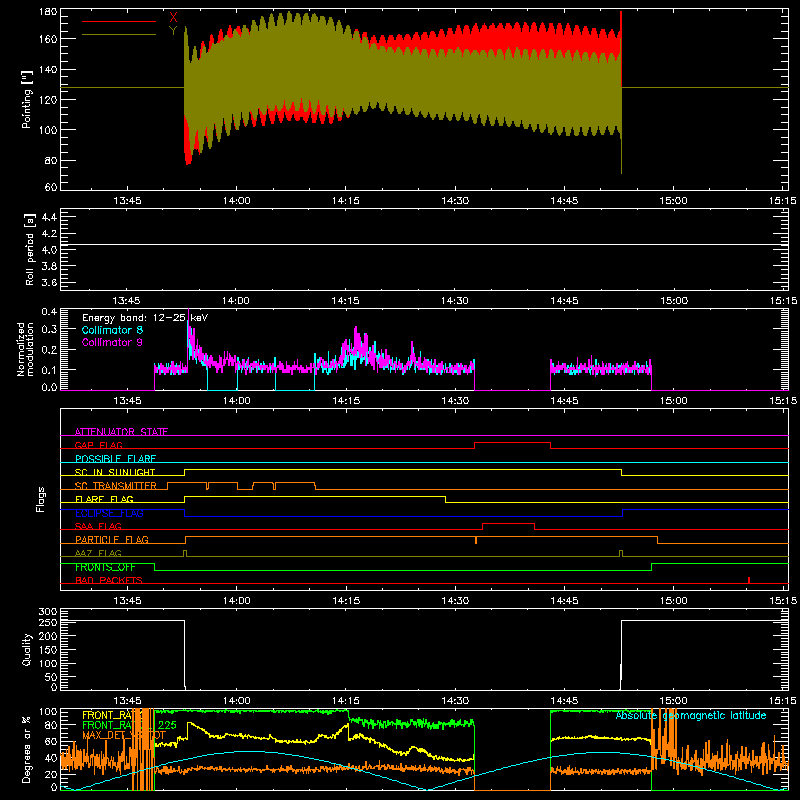800x800 pixels.
Task: Click the 3.6 tick of Roll period axis
Action: (x=48, y=282)
